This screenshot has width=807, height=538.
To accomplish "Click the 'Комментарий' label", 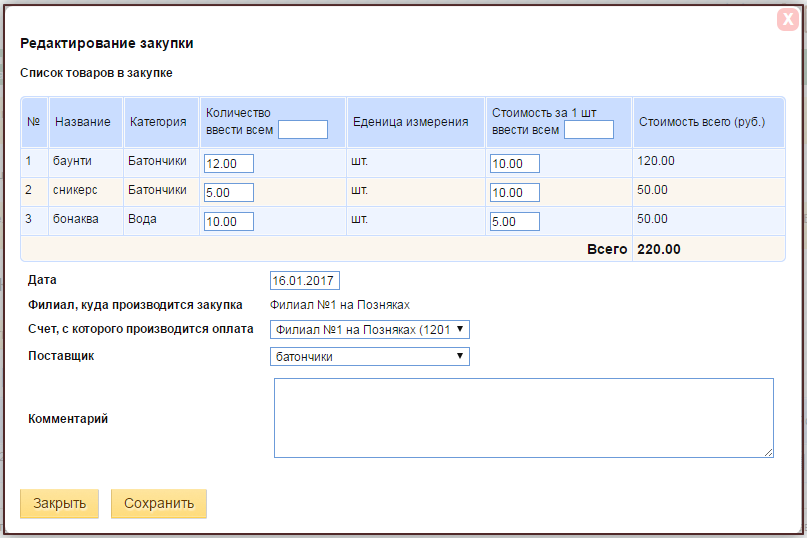I will 68,419.
